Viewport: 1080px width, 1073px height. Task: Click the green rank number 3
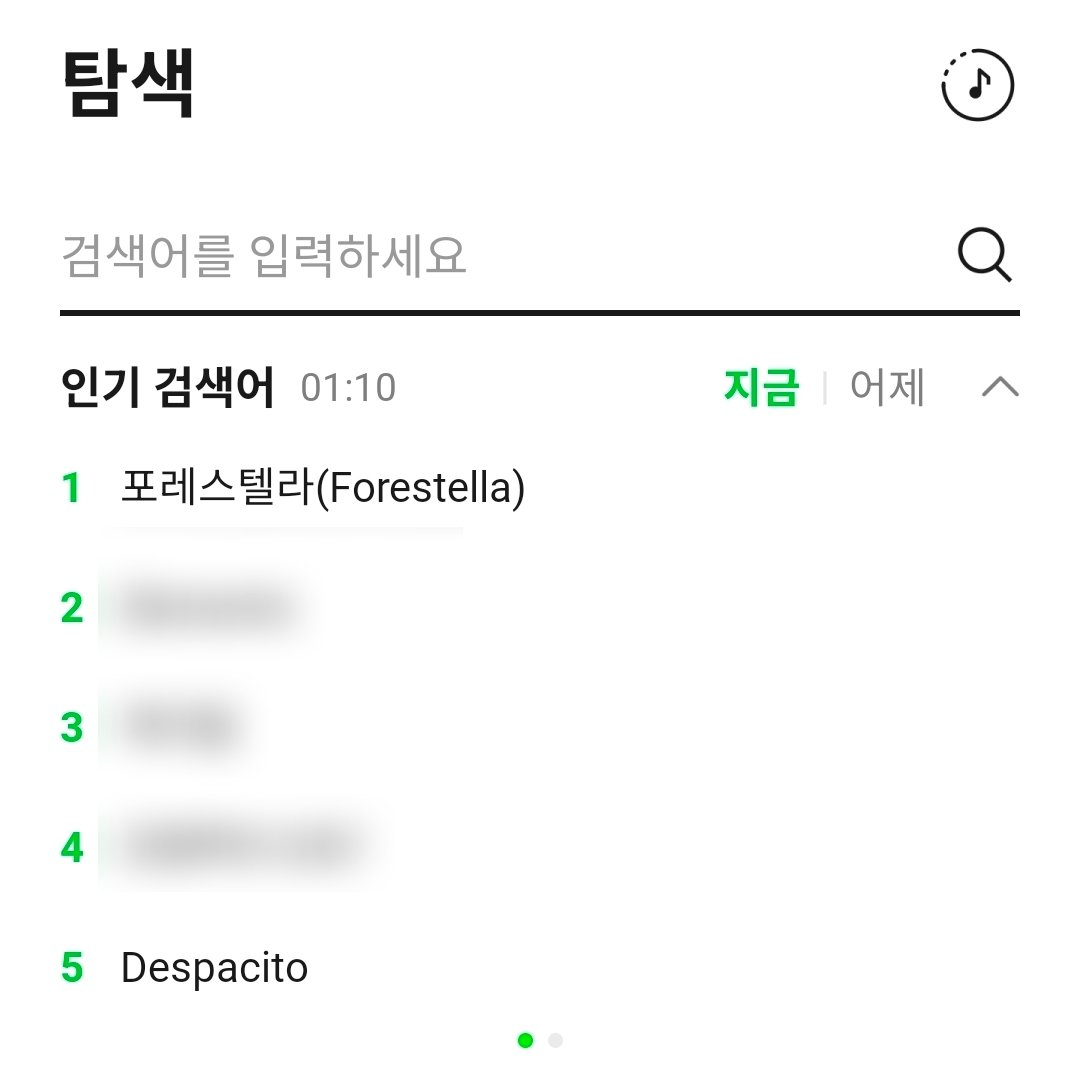pyautogui.click(x=71, y=728)
